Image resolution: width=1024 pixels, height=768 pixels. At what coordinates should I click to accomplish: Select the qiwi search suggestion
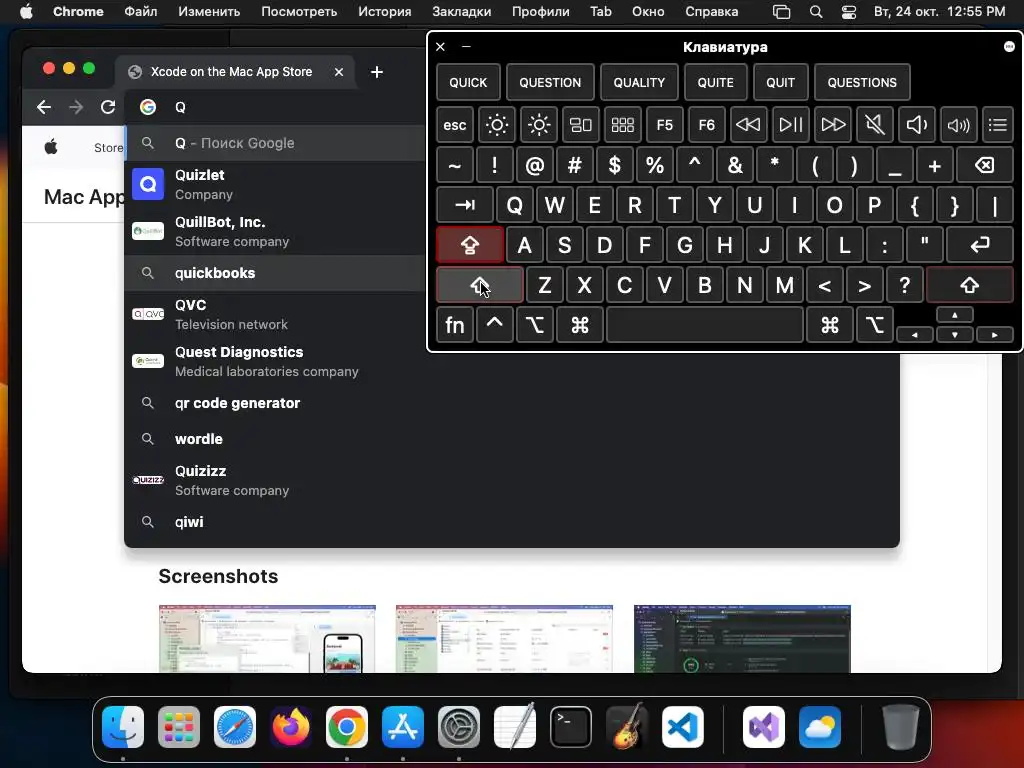(x=512, y=522)
